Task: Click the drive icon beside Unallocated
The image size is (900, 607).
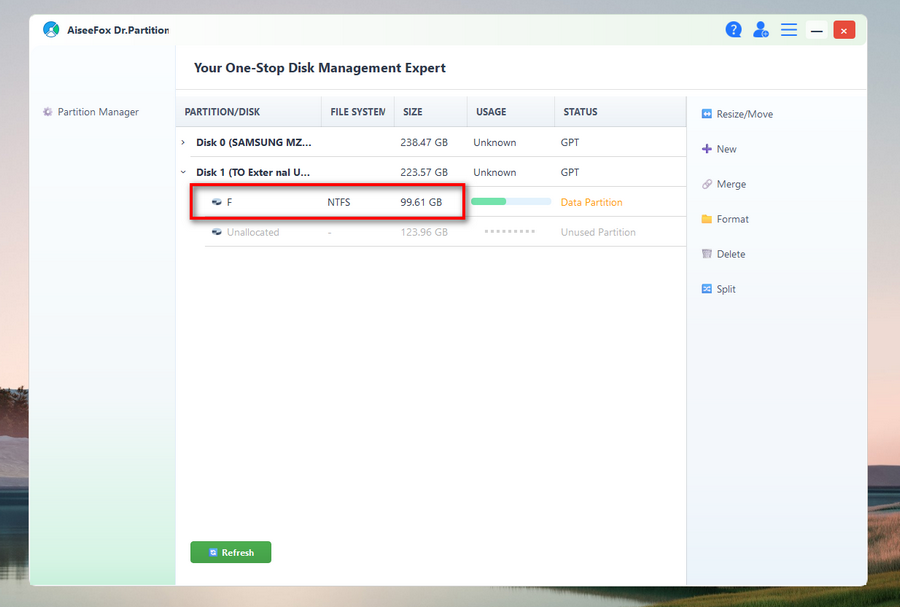Action: 216,232
